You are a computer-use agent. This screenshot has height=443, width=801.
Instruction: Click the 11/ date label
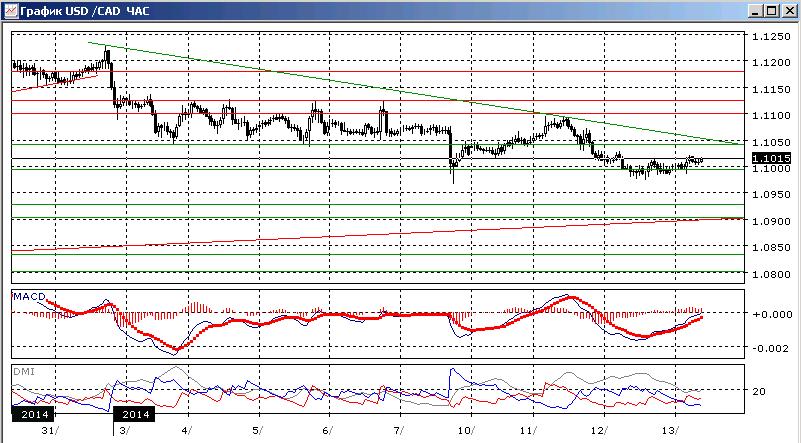tap(531, 430)
